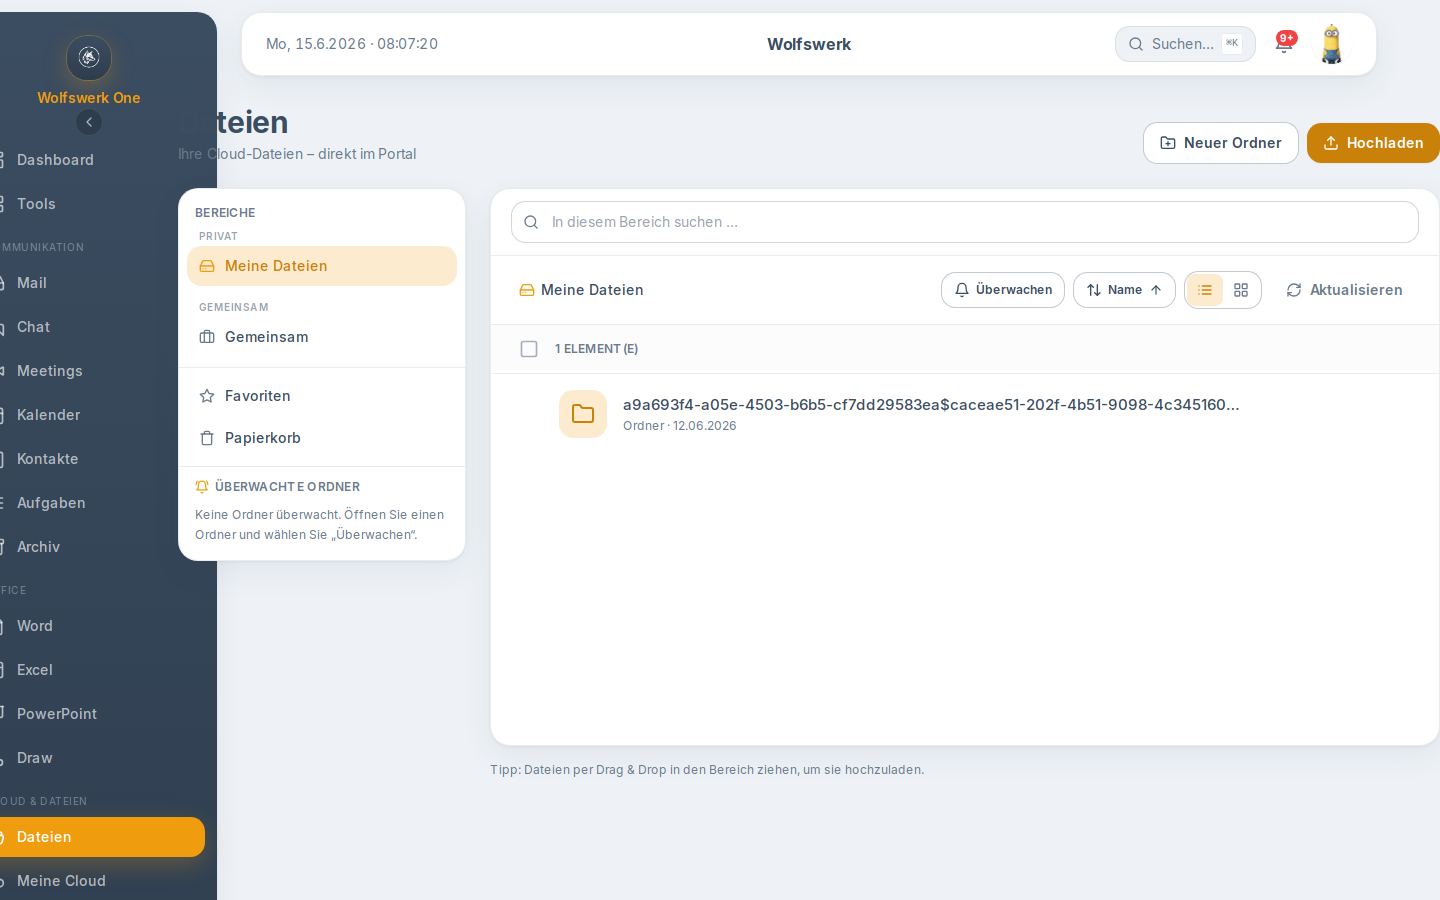This screenshot has height=900, width=1440.
Task: Collapse the sidebar with the chevron button
Action: [x=89, y=122]
